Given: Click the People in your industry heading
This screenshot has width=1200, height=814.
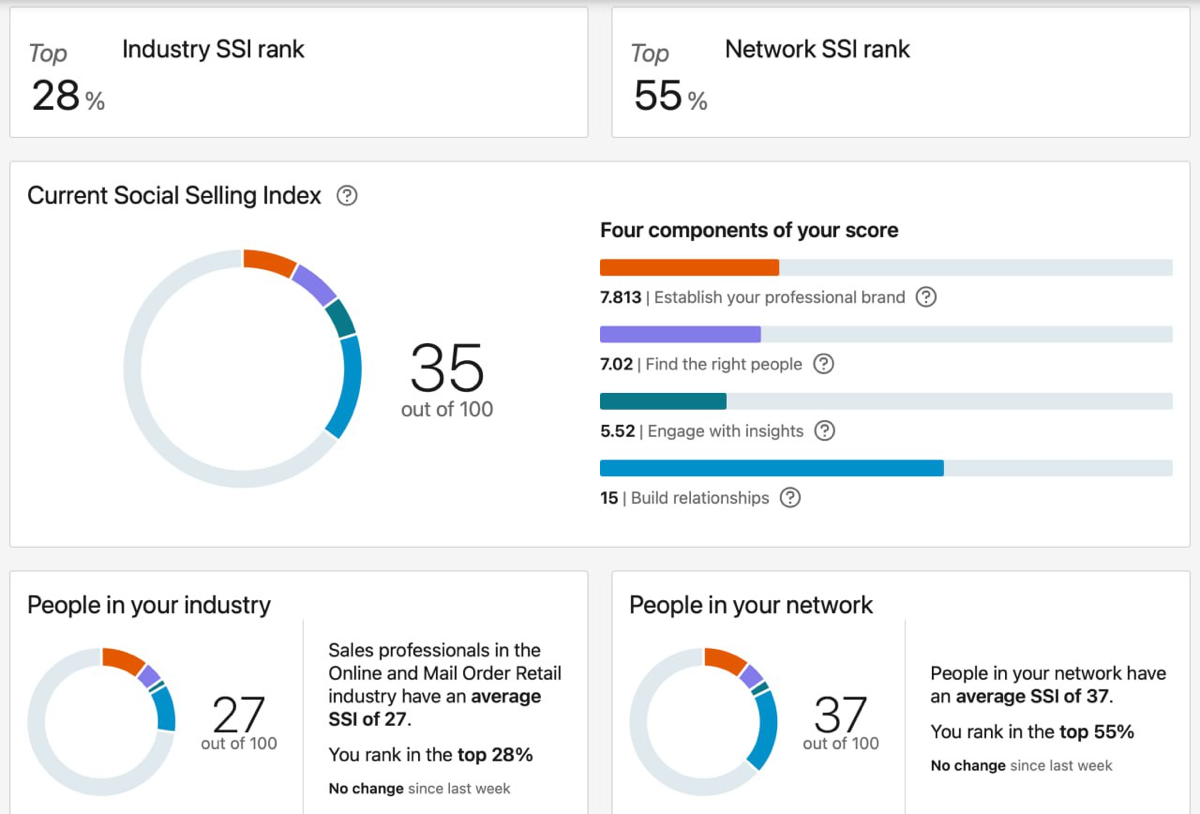Looking at the screenshot, I should pyautogui.click(x=149, y=605).
